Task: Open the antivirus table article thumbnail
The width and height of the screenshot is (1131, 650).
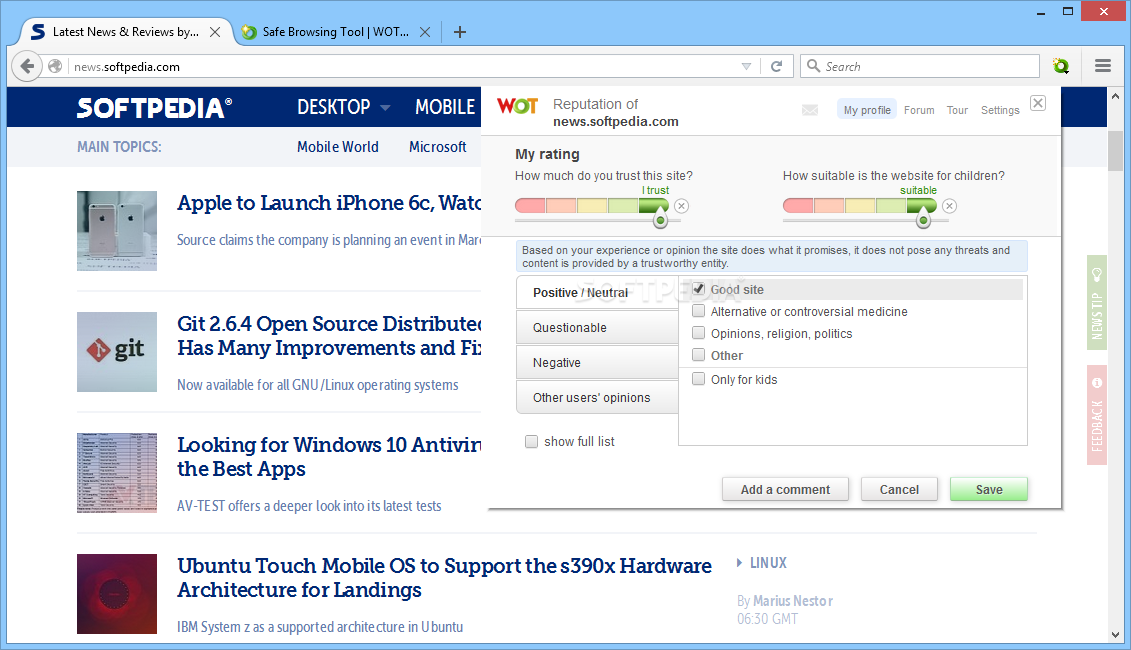Action: point(117,473)
